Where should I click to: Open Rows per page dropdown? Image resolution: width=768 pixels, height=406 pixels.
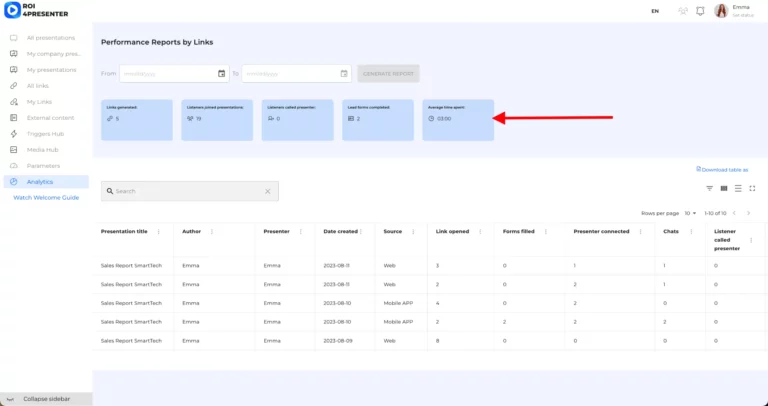[x=691, y=213]
